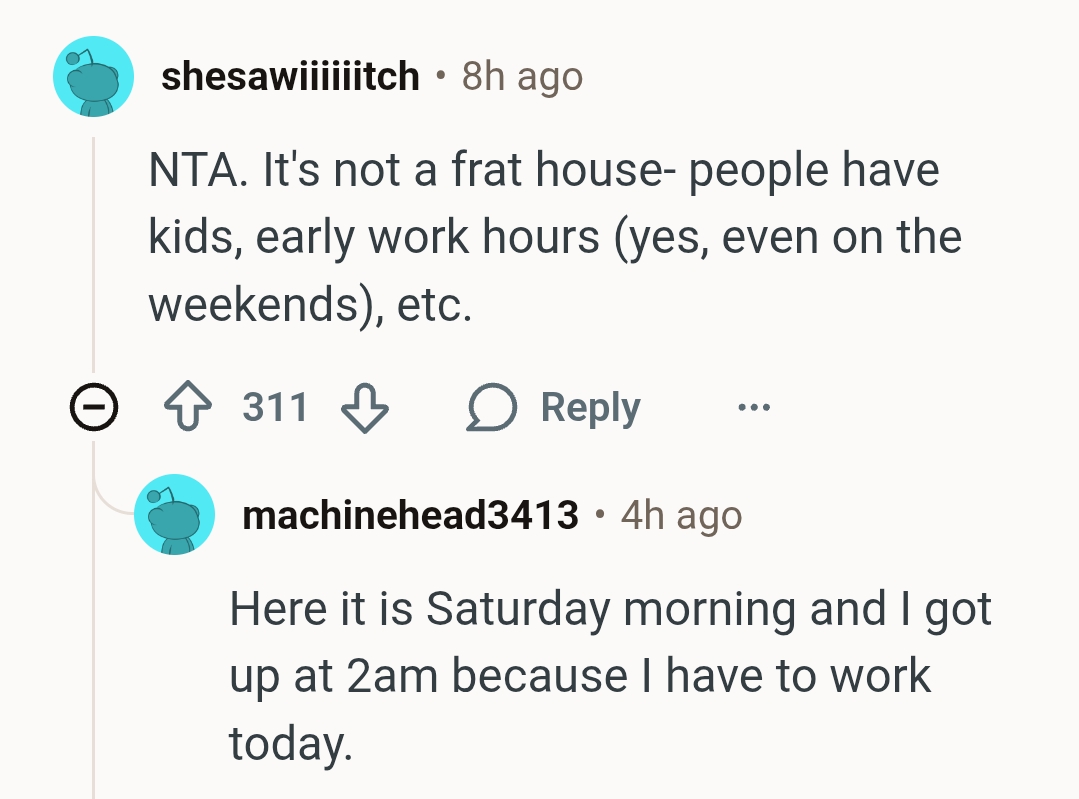Open the three-dot more options menu

pos(752,408)
